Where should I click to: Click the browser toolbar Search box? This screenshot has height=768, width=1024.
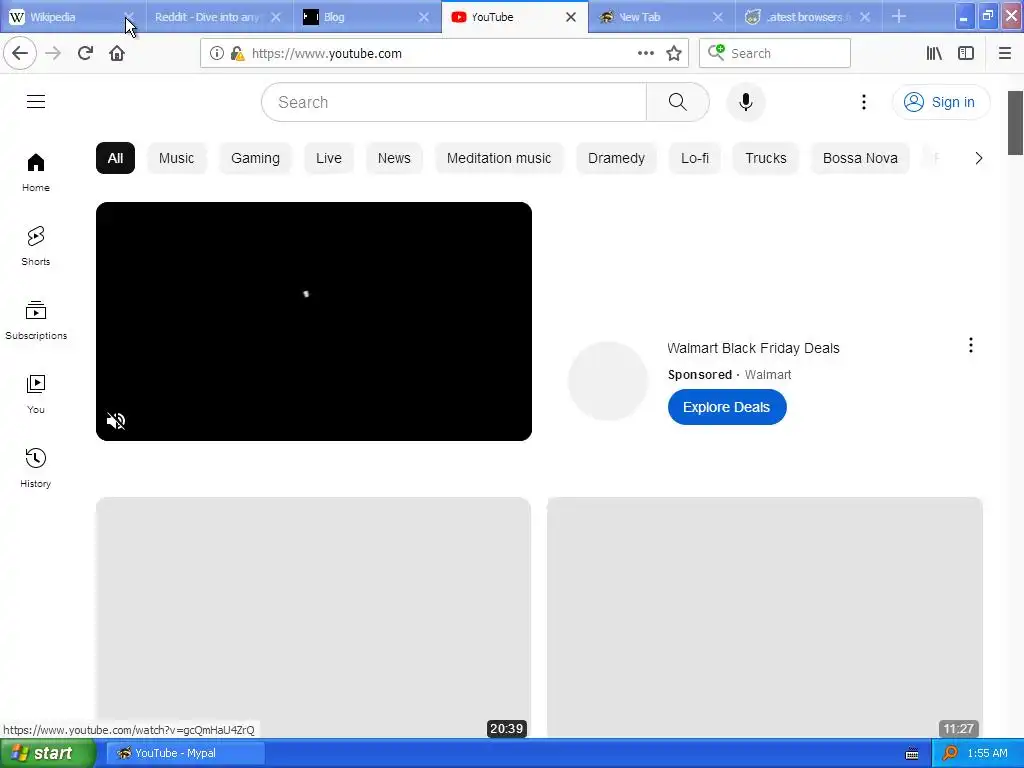pos(775,54)
